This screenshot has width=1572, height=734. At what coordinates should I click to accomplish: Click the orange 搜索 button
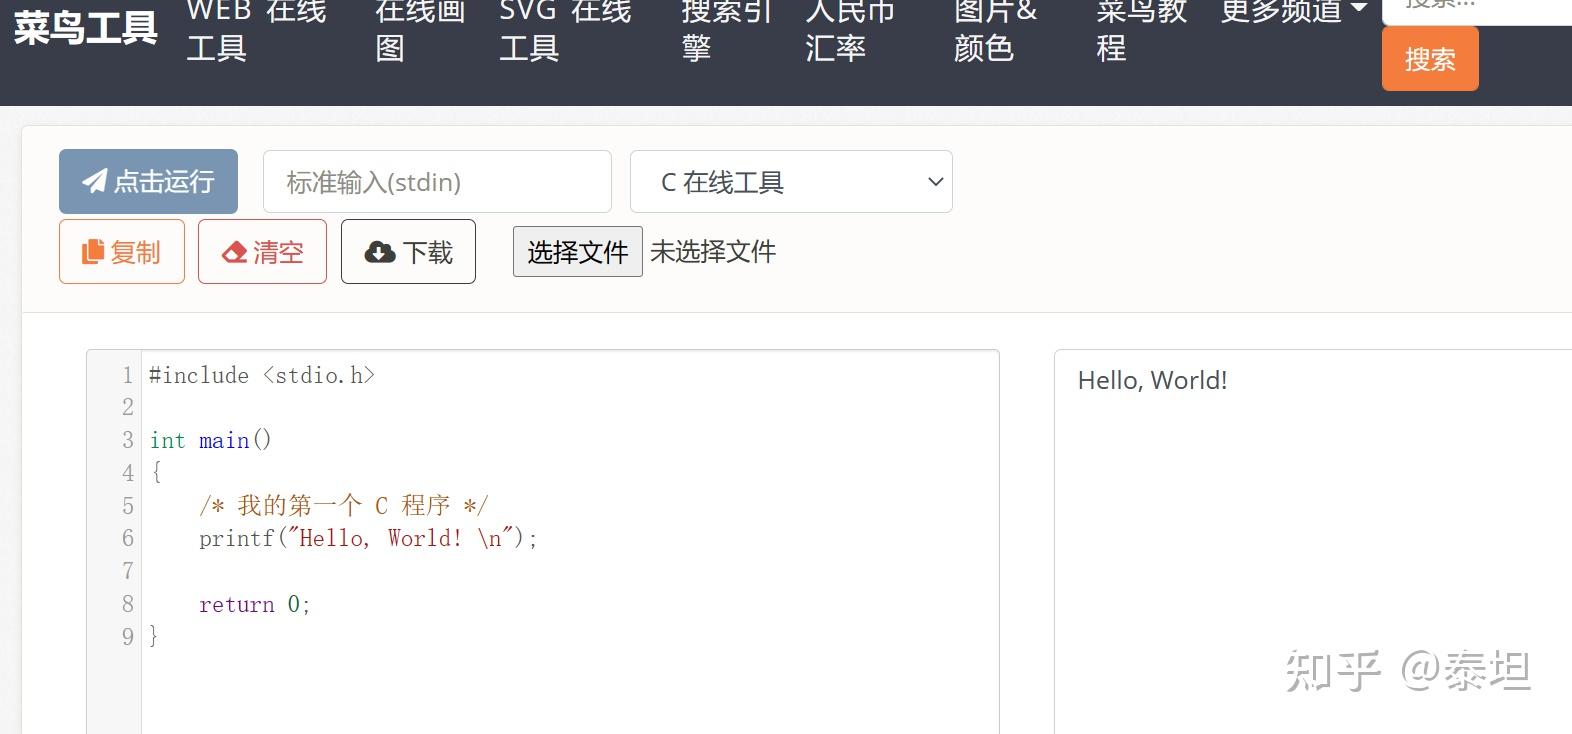pos(1430,59)
